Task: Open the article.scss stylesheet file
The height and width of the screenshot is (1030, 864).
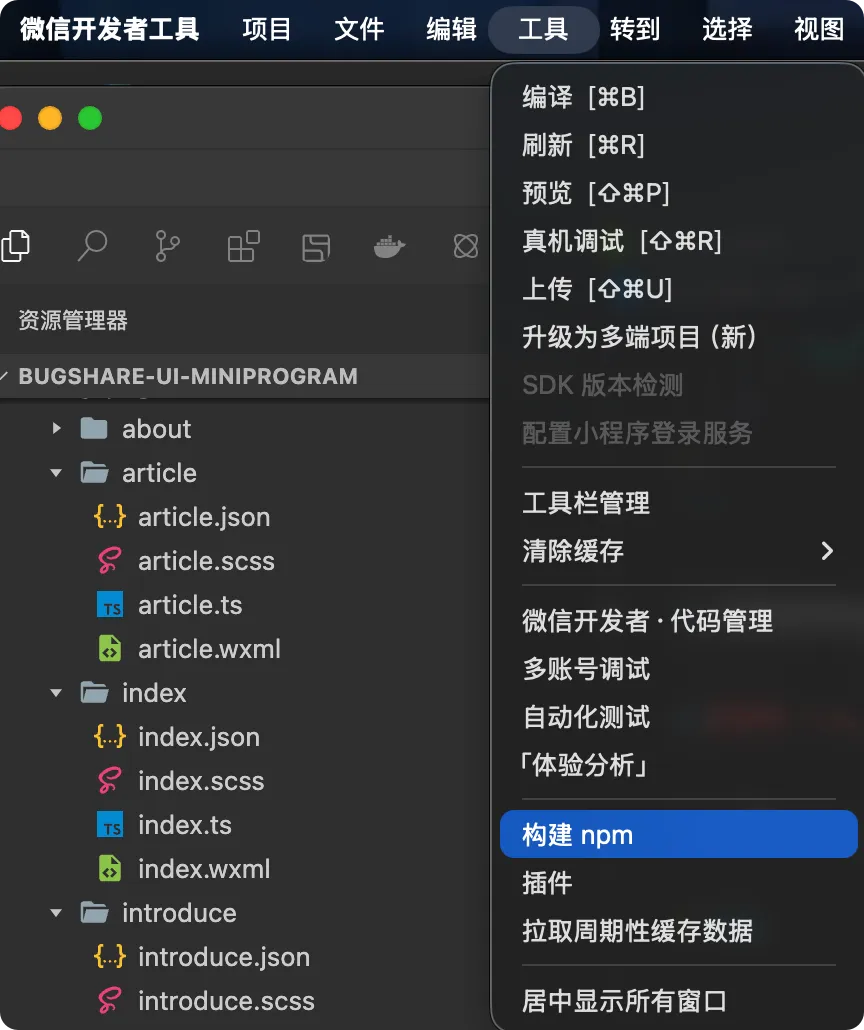Action: tap(206, 561)
